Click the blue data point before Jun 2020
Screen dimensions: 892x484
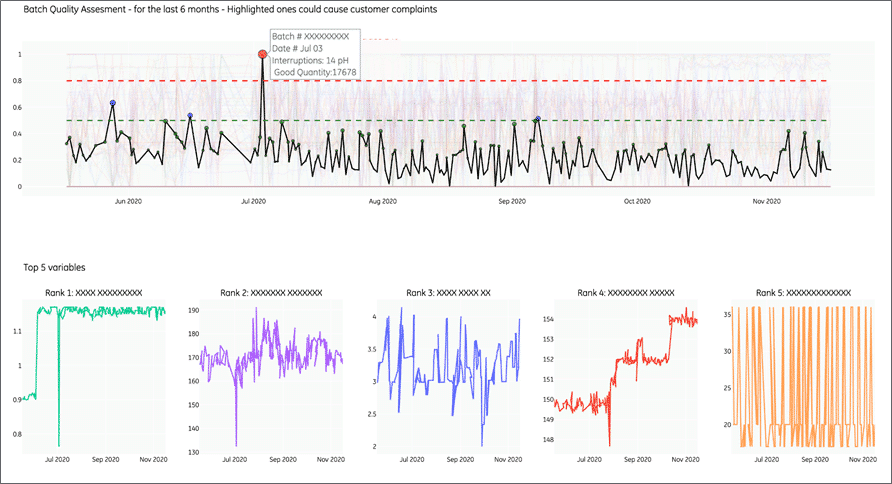tap(113, 103)
